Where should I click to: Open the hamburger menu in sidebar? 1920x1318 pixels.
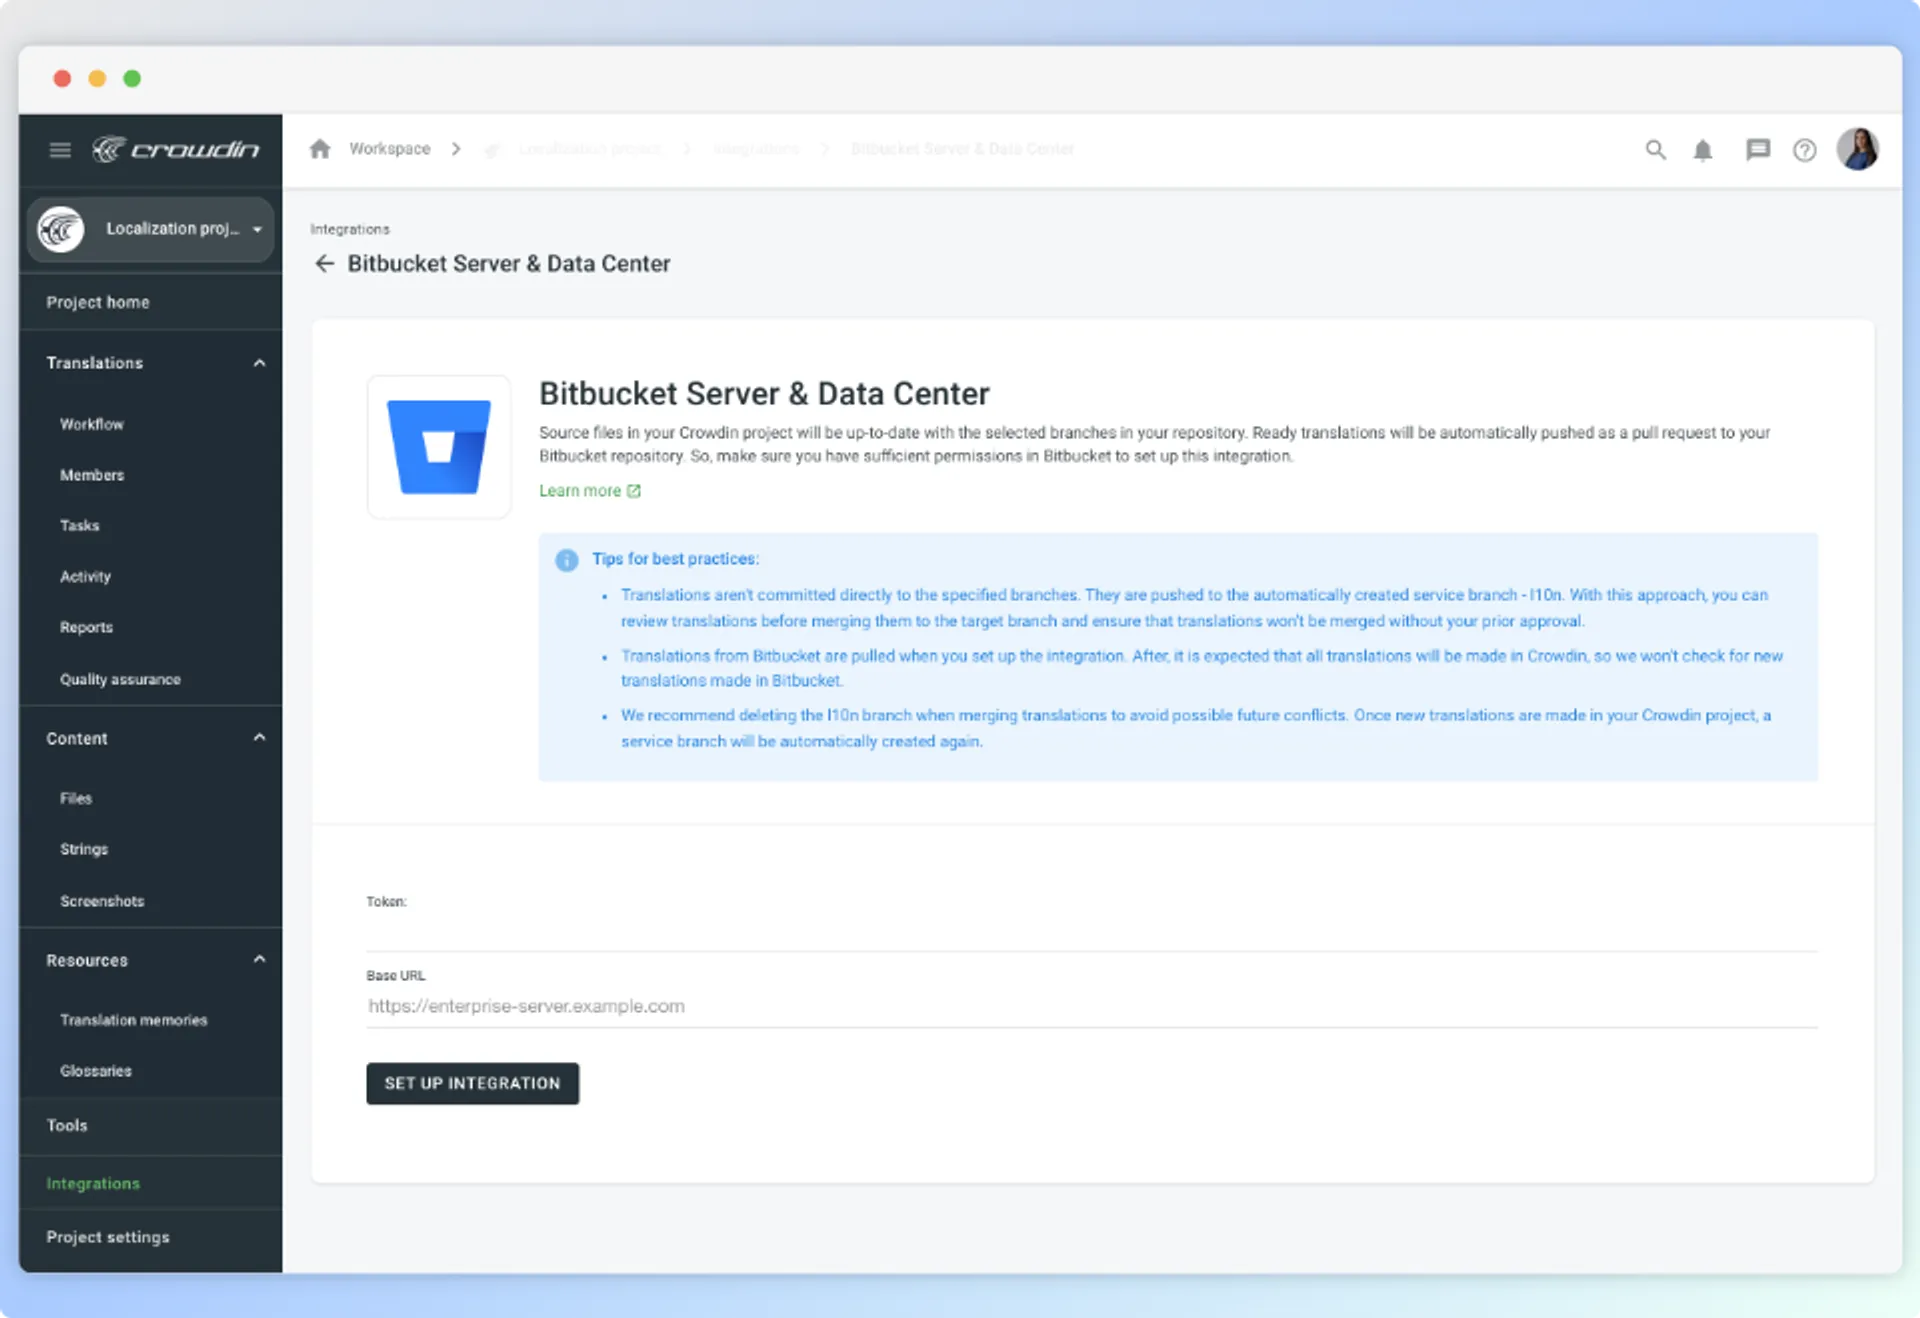click(60, 150)
